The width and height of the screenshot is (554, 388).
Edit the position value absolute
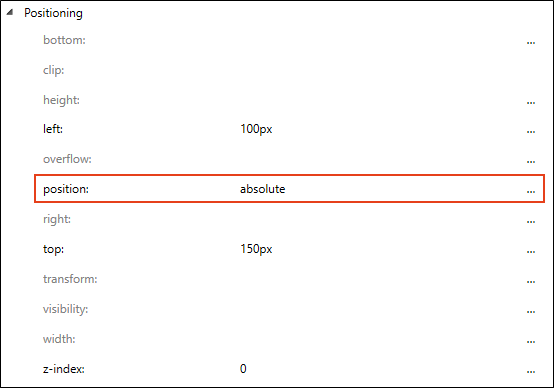[x=263, y=189]
